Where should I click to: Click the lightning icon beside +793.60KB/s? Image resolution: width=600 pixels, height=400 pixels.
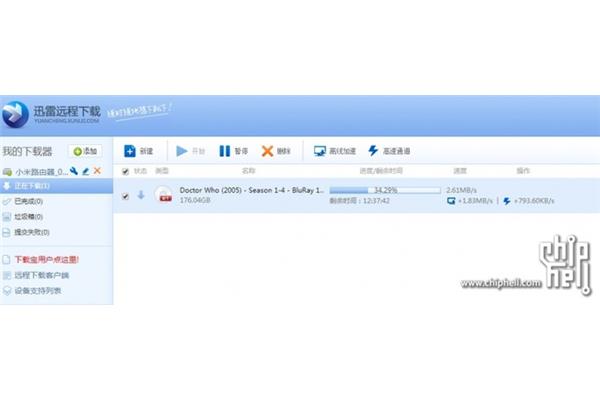507,201
